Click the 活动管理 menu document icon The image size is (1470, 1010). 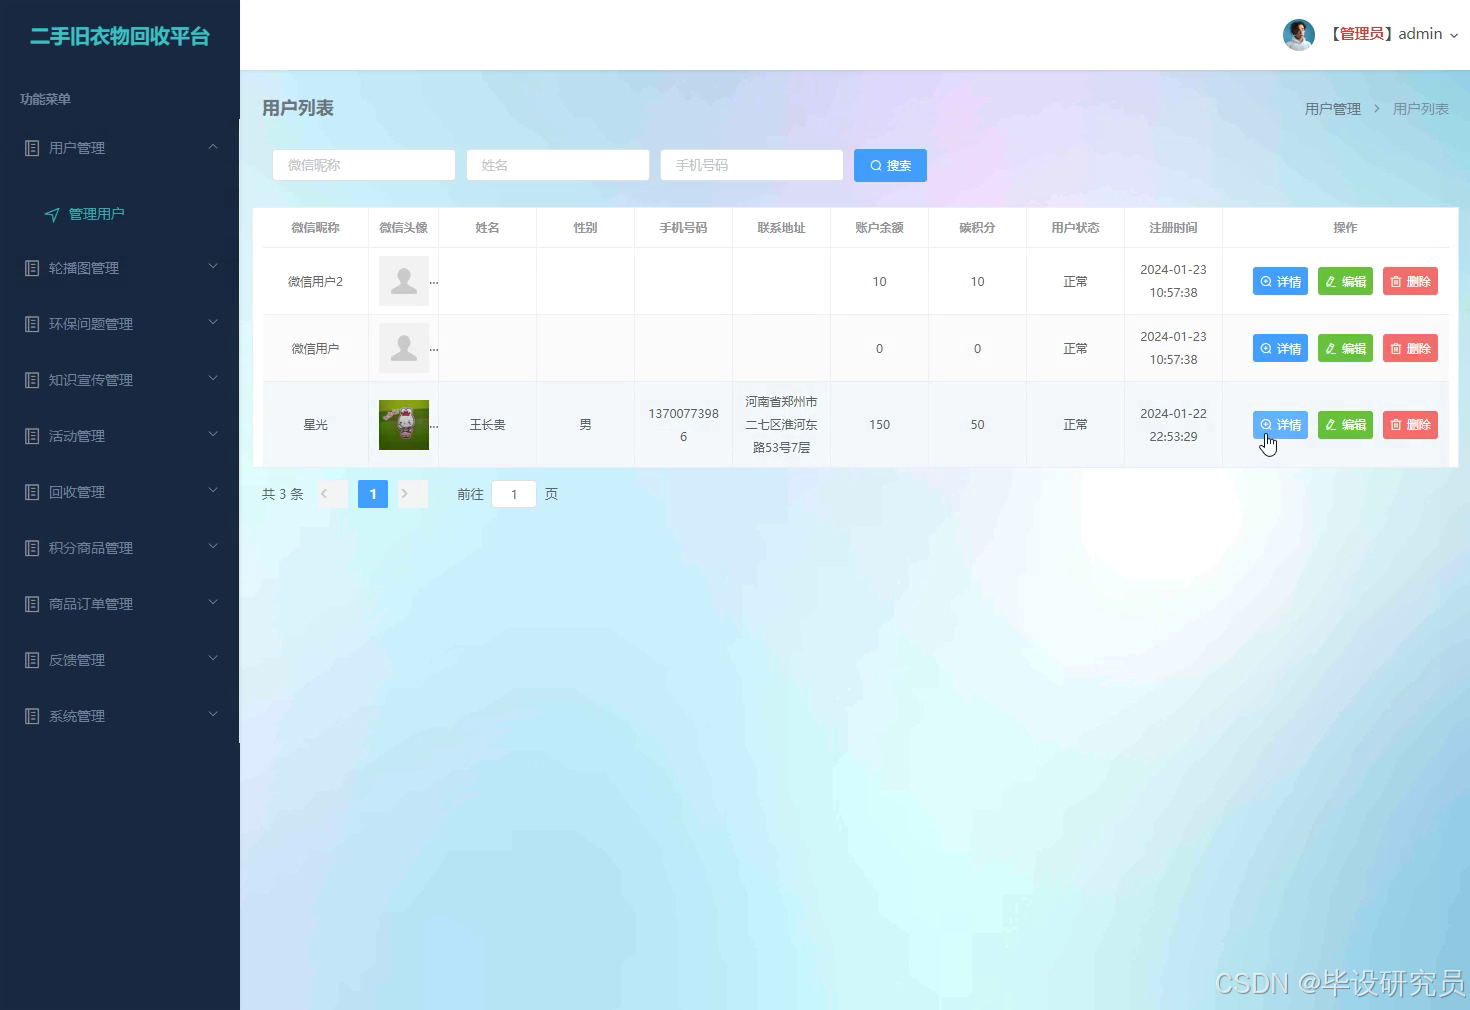click(x=32, y=436)
